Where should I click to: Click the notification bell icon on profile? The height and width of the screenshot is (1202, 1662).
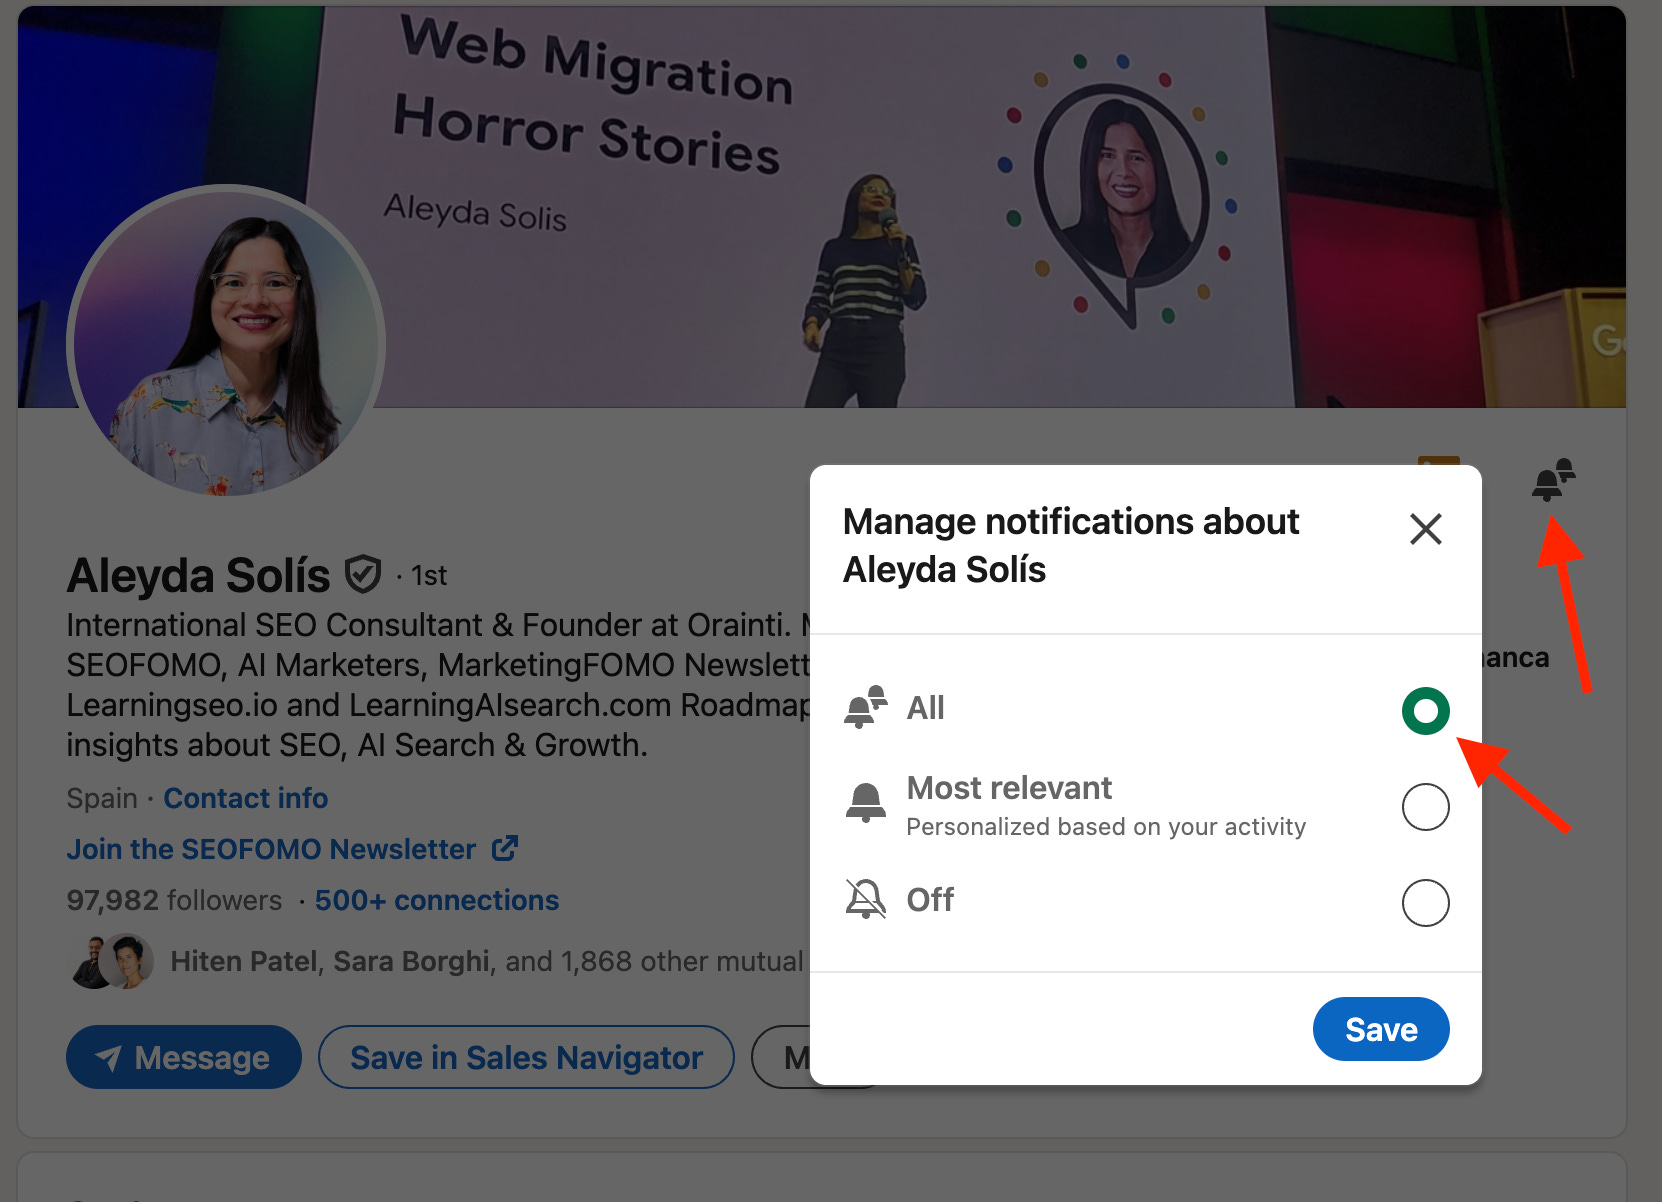tap(1553, 480)
